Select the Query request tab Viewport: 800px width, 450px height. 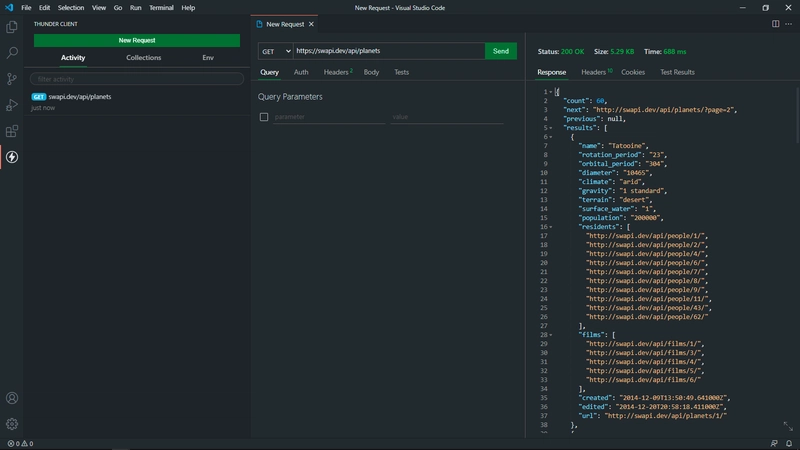pyautogui.click(x=269, y=72)
